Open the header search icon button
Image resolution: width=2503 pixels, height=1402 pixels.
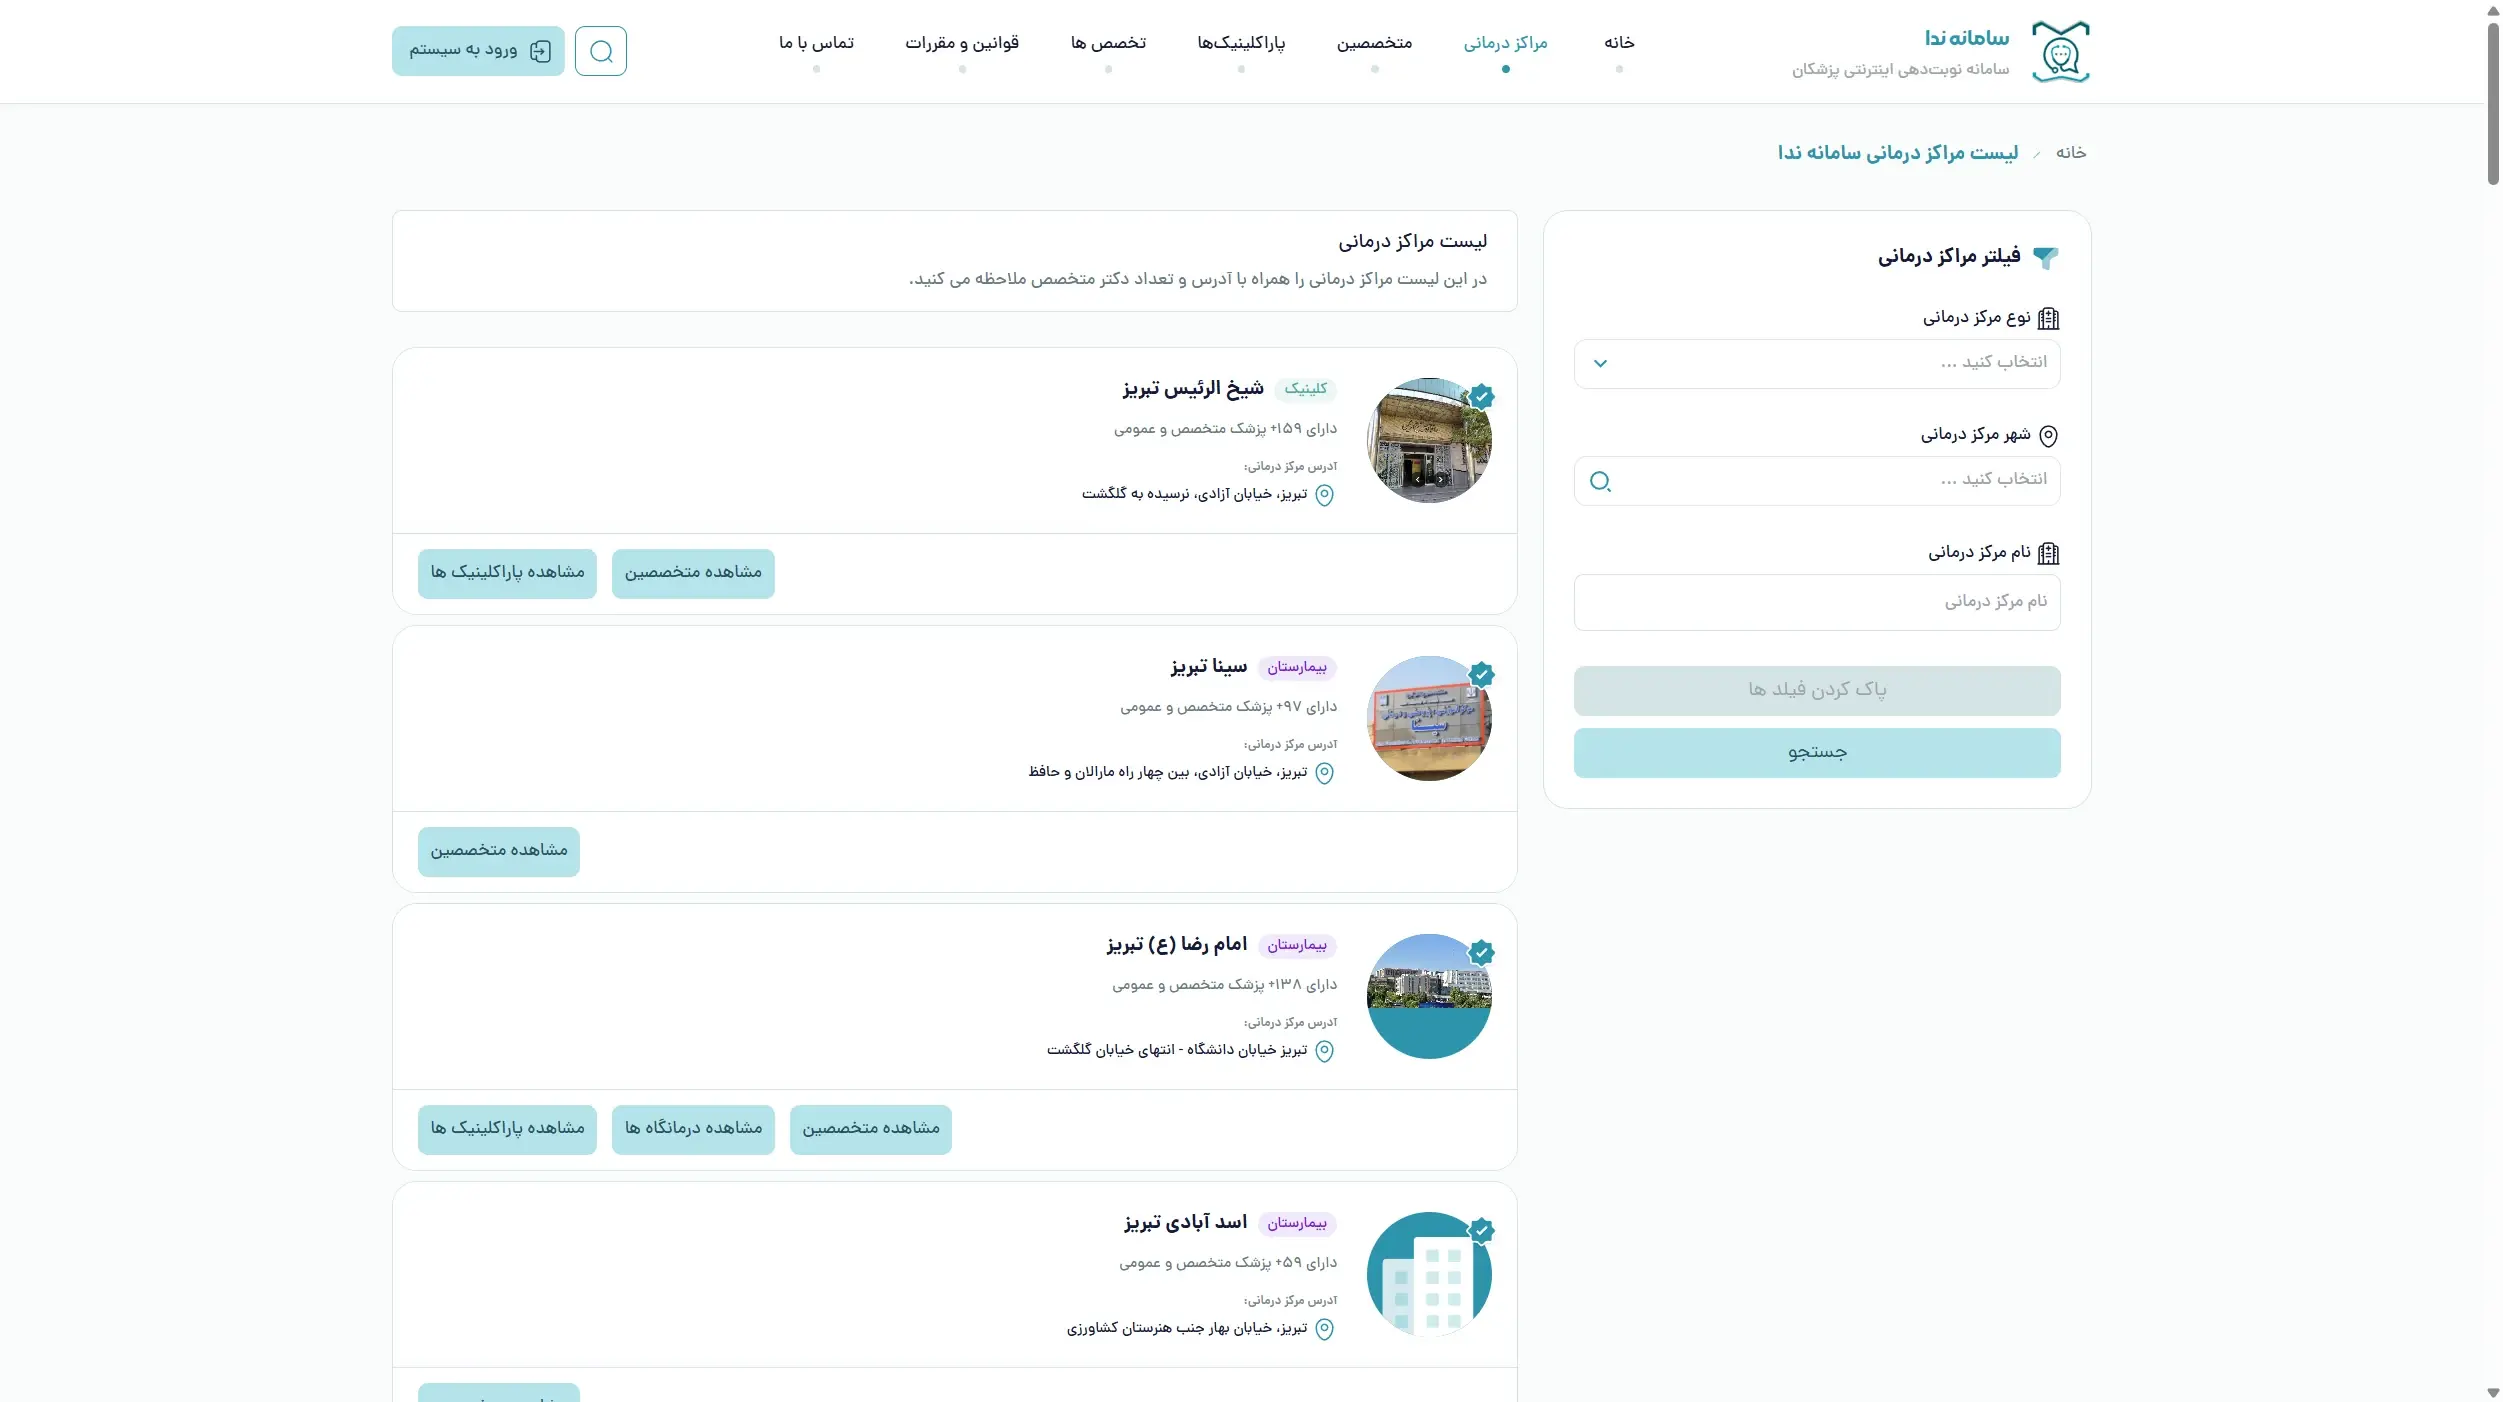601,51
